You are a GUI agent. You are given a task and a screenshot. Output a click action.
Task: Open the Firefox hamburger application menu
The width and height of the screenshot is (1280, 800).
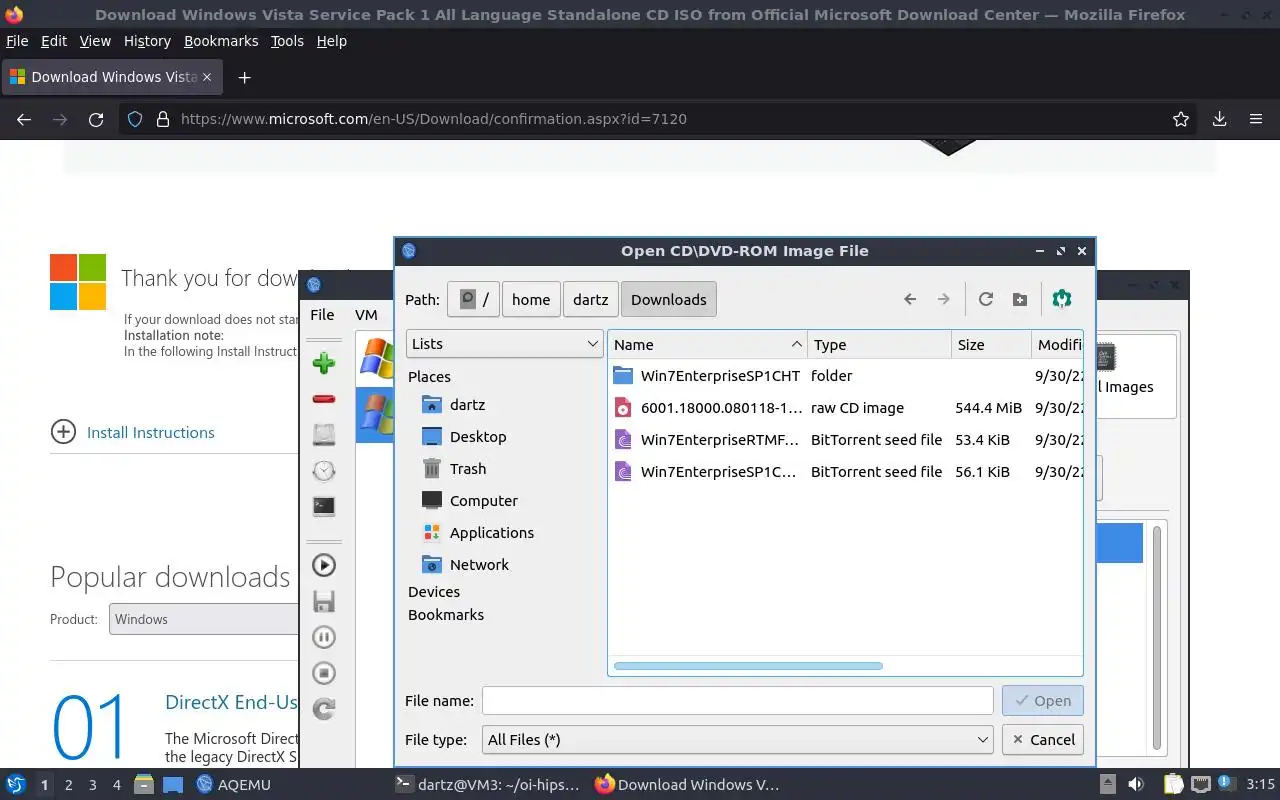tap(1256, 119)
